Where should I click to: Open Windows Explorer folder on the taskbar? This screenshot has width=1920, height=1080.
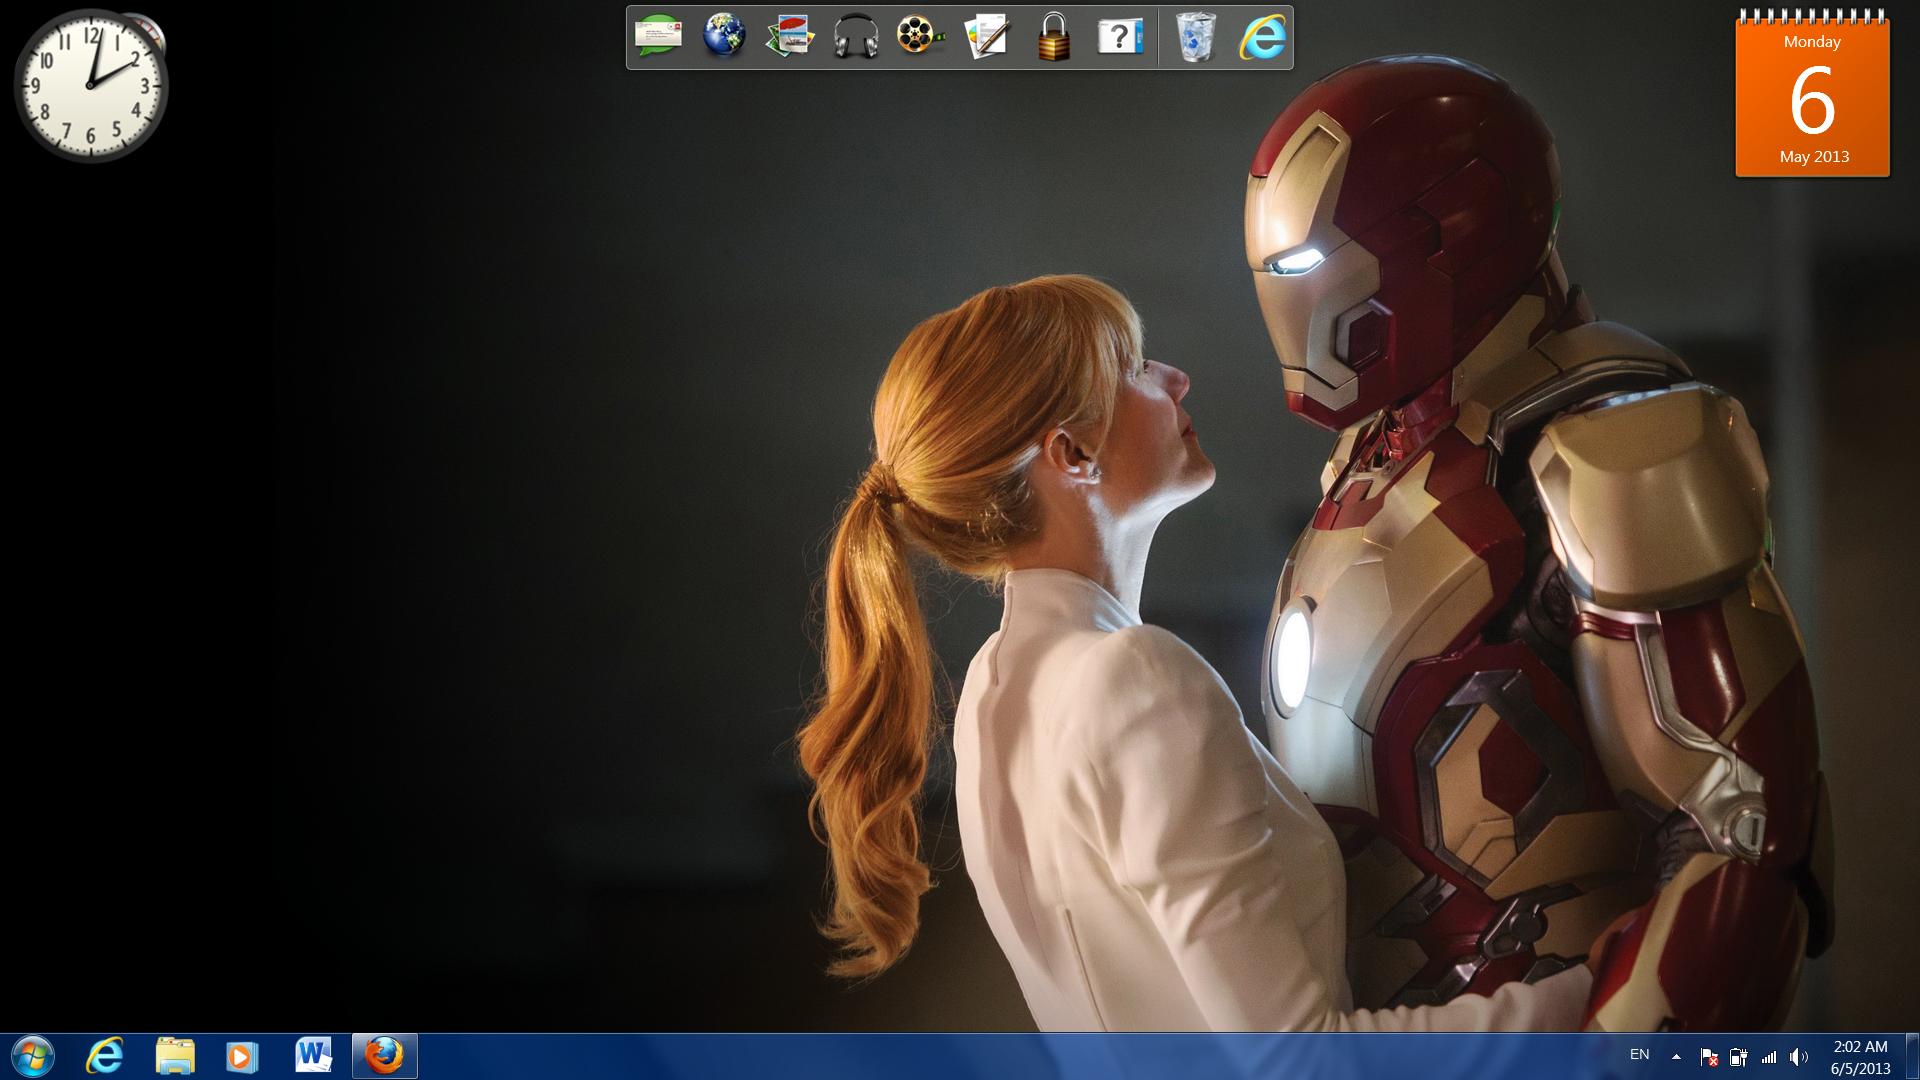pos(175,1056)
